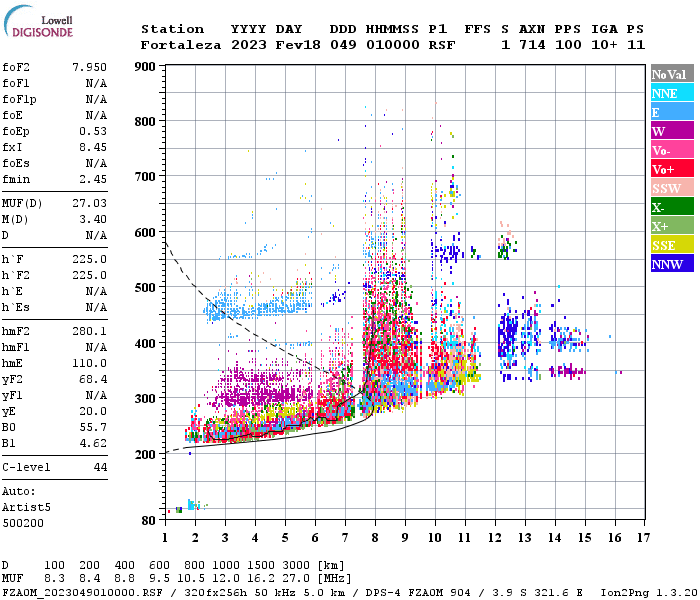Click the Fev18 date in header

pyautogui.click(x=298, y=45)
